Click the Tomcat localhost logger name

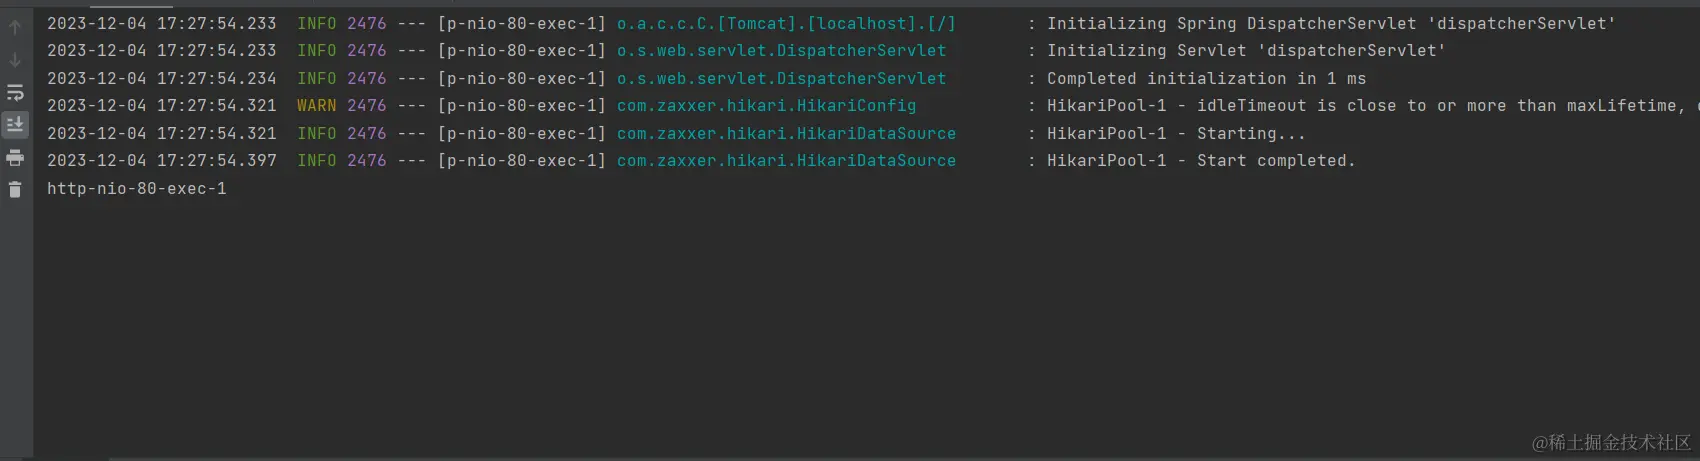(786, 23)
